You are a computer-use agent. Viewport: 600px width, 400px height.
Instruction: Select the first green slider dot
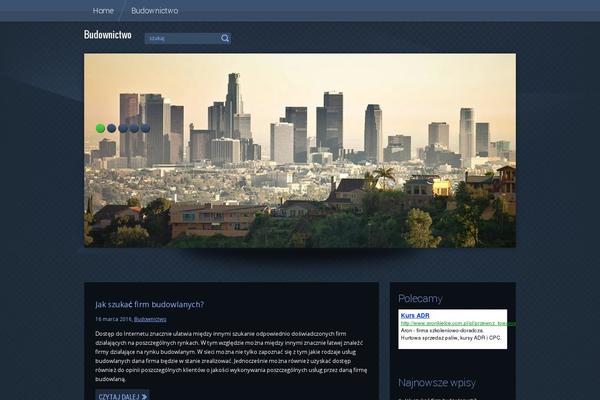coord(100,128)
